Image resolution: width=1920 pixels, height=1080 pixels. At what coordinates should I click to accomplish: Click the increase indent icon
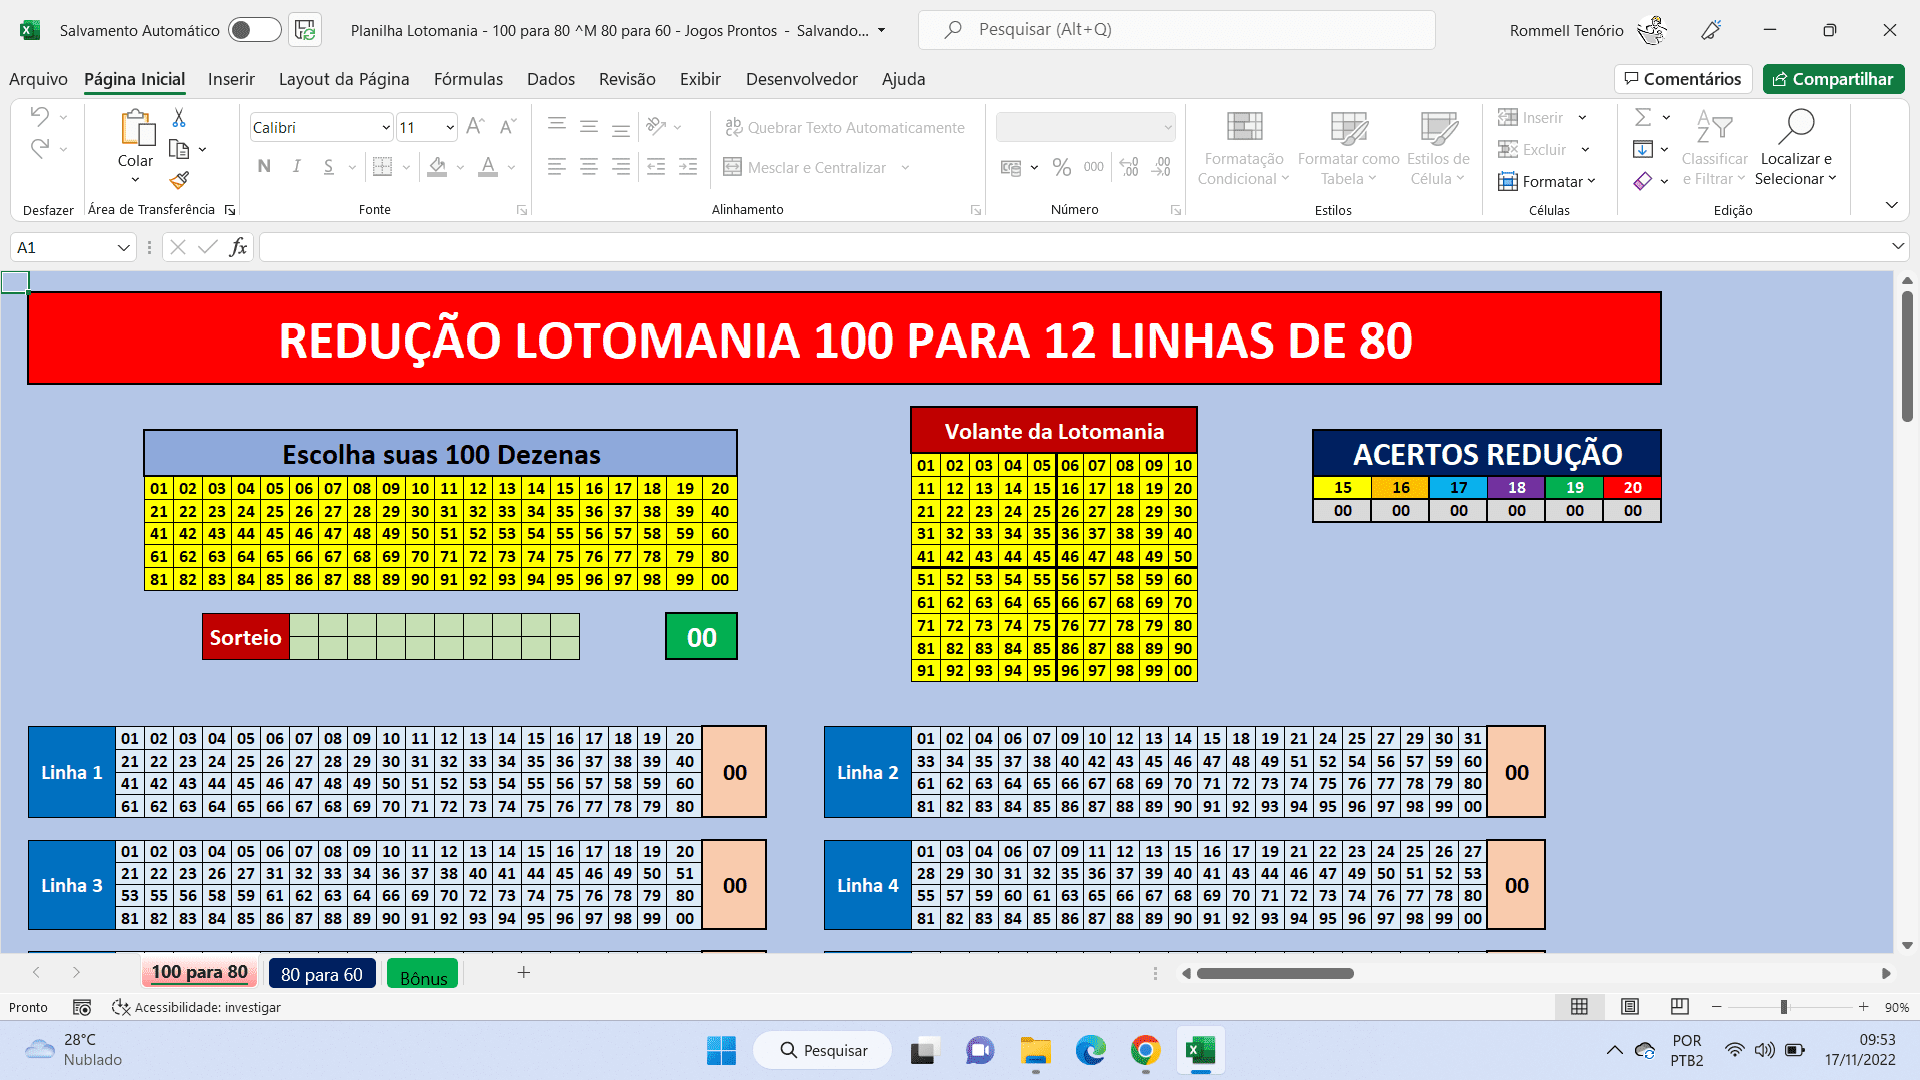pyautogui.click(x=688, y=167)
